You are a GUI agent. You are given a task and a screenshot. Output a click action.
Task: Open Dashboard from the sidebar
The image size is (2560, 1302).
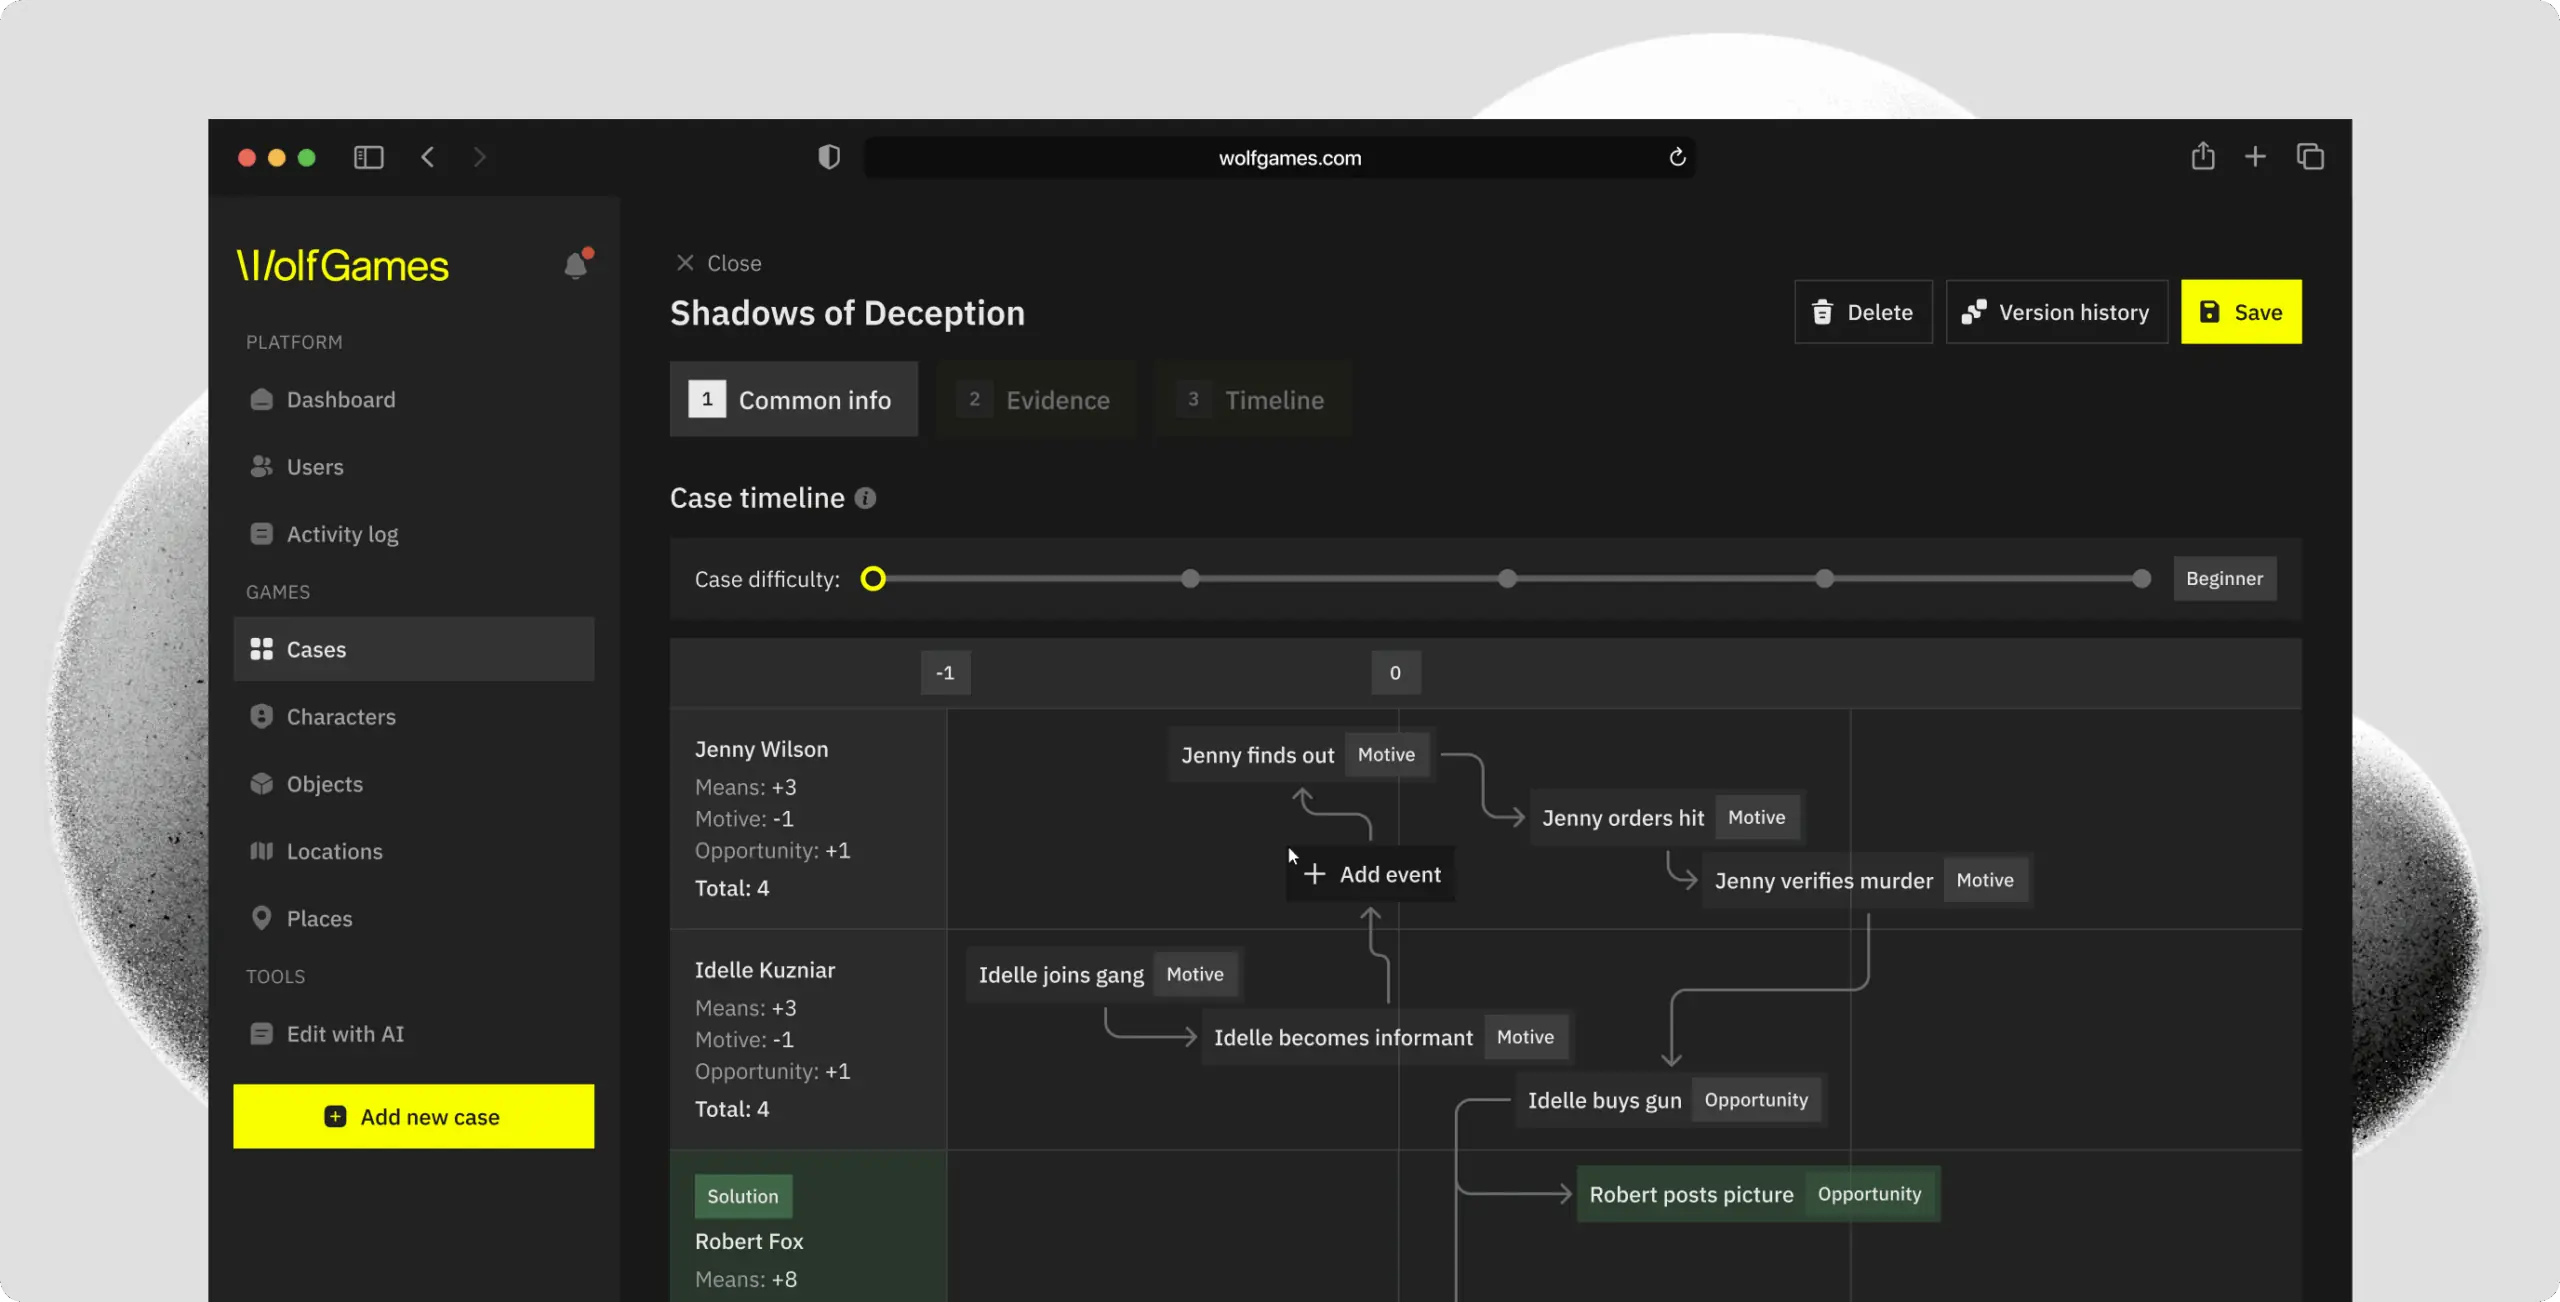pyautogui.click(x=340, y=400)
